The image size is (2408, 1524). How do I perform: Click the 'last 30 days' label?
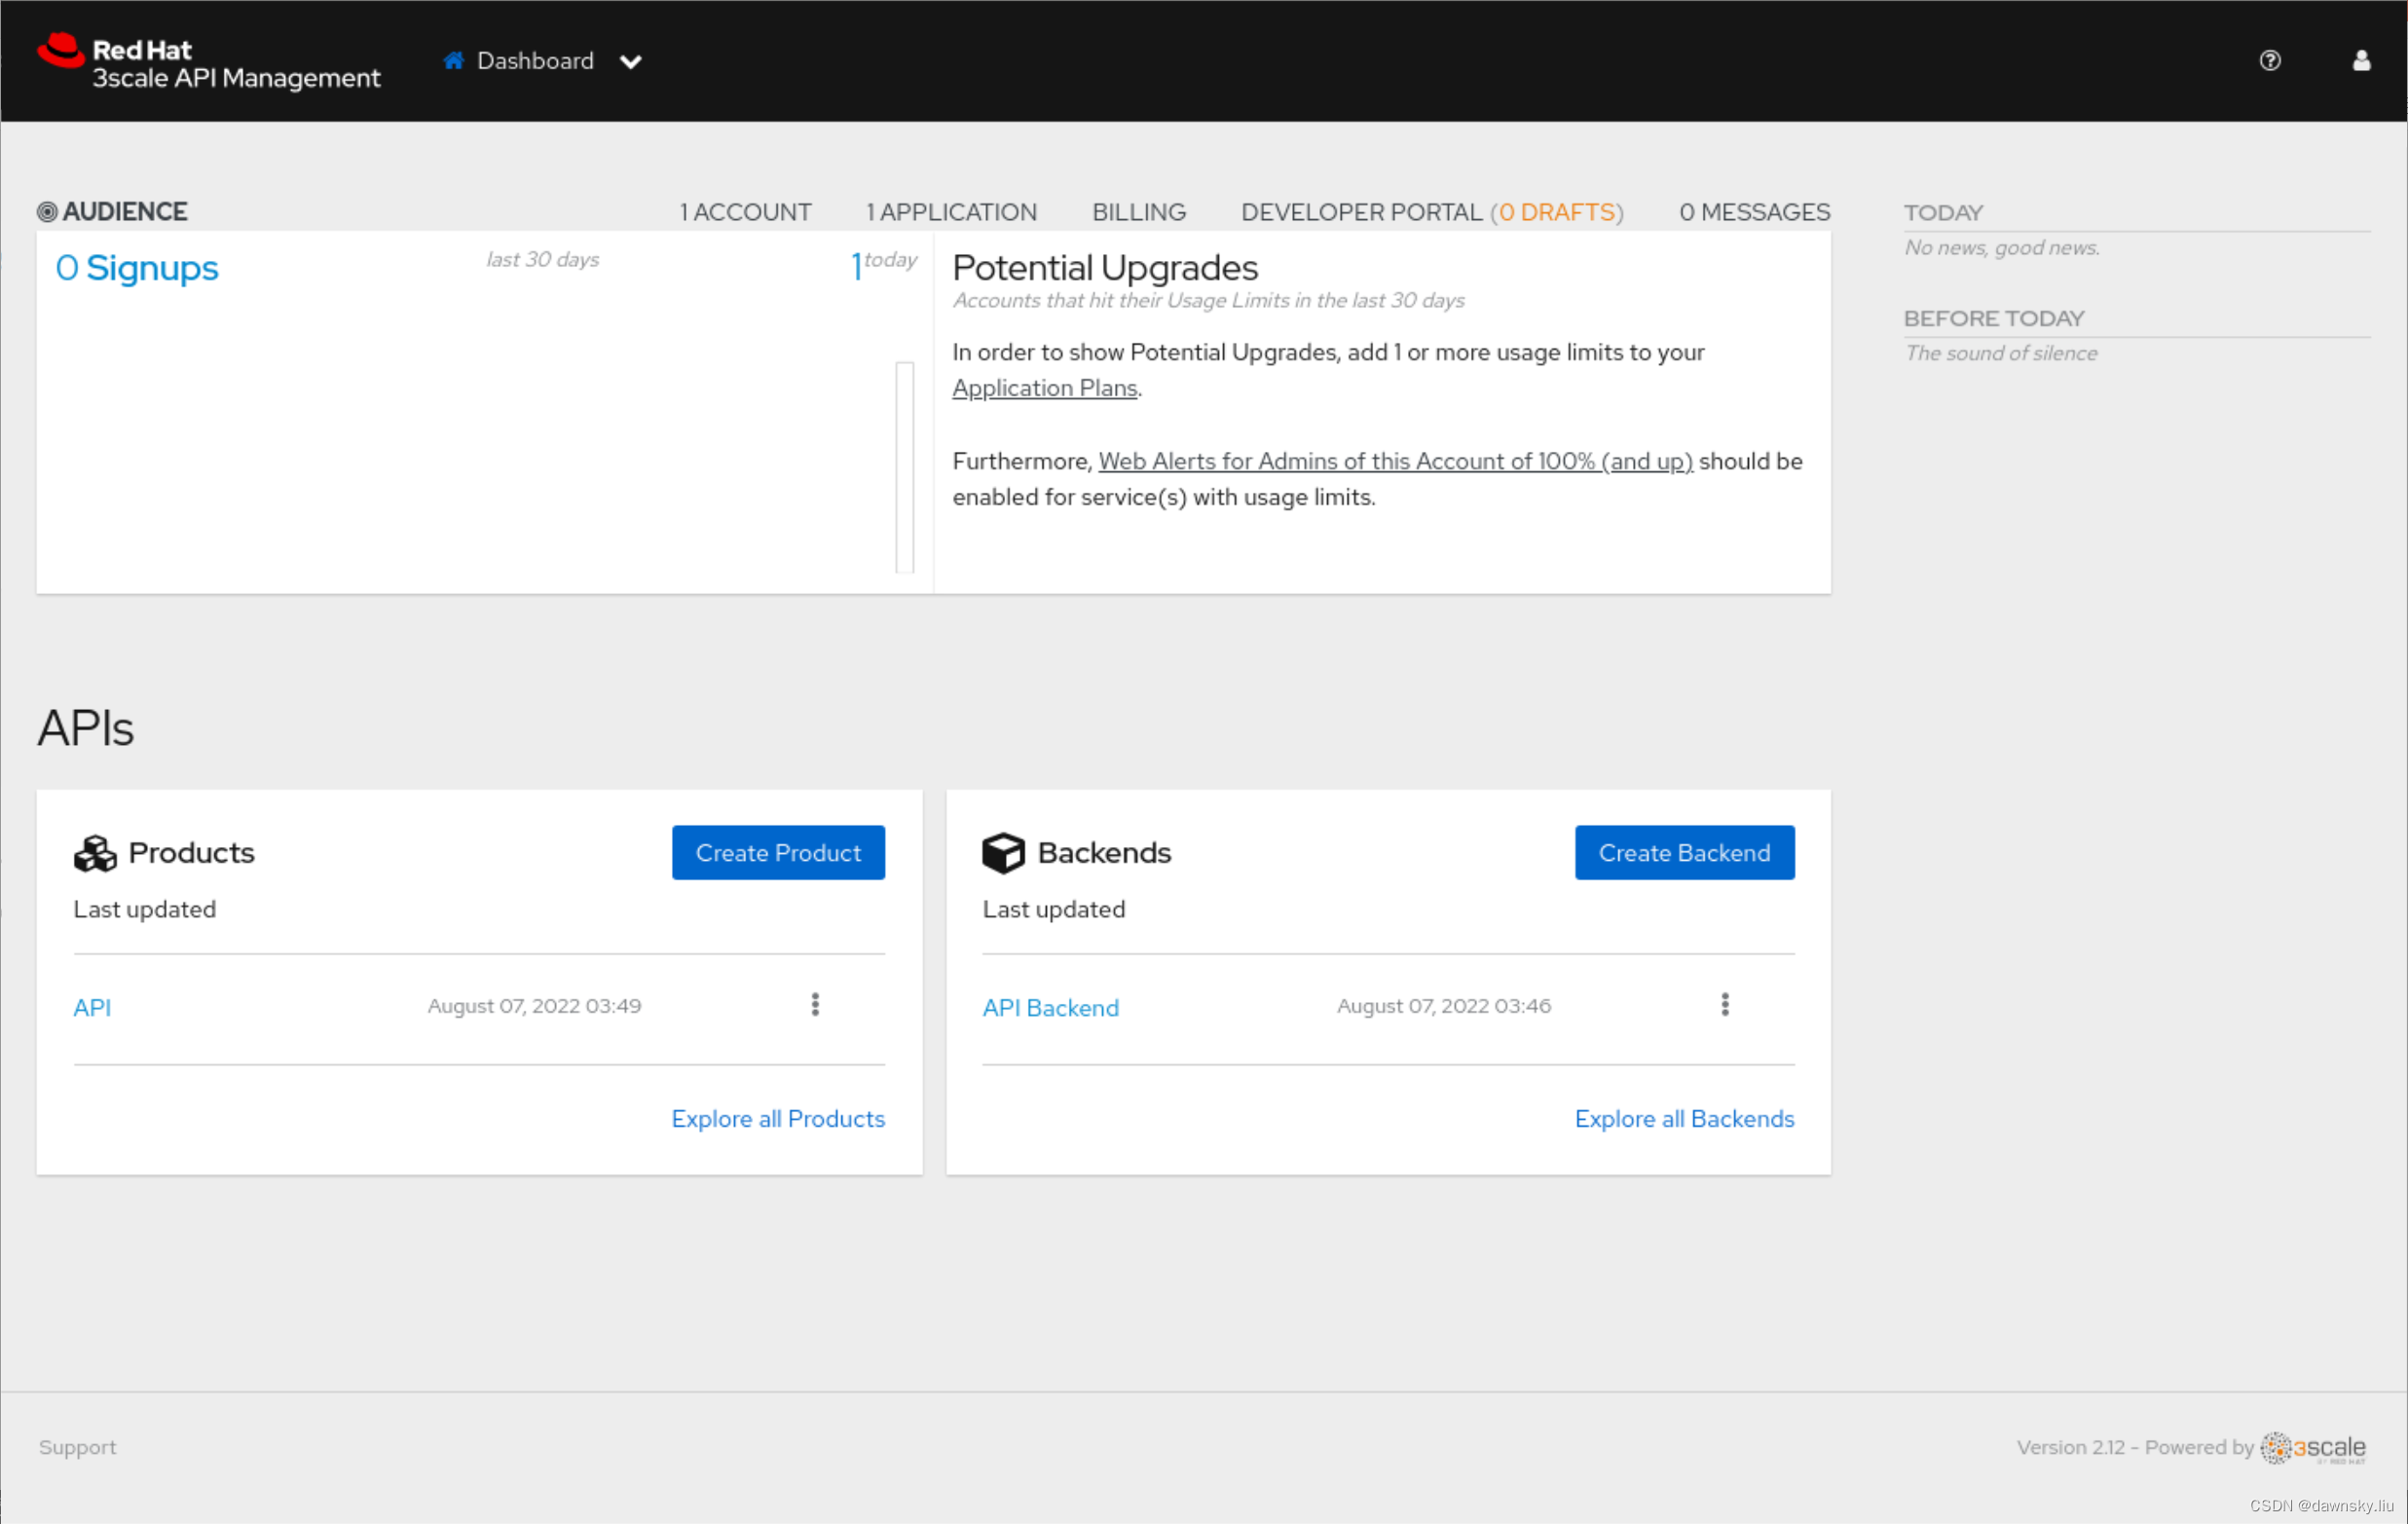pyautogui.click(x=543, y=259)
